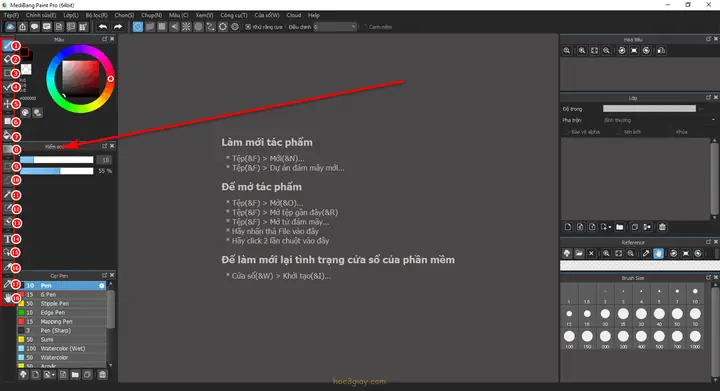This screenshot has height=391, width=720.
Task: Select the Bucket fill tool
Action: coord(7,135)
